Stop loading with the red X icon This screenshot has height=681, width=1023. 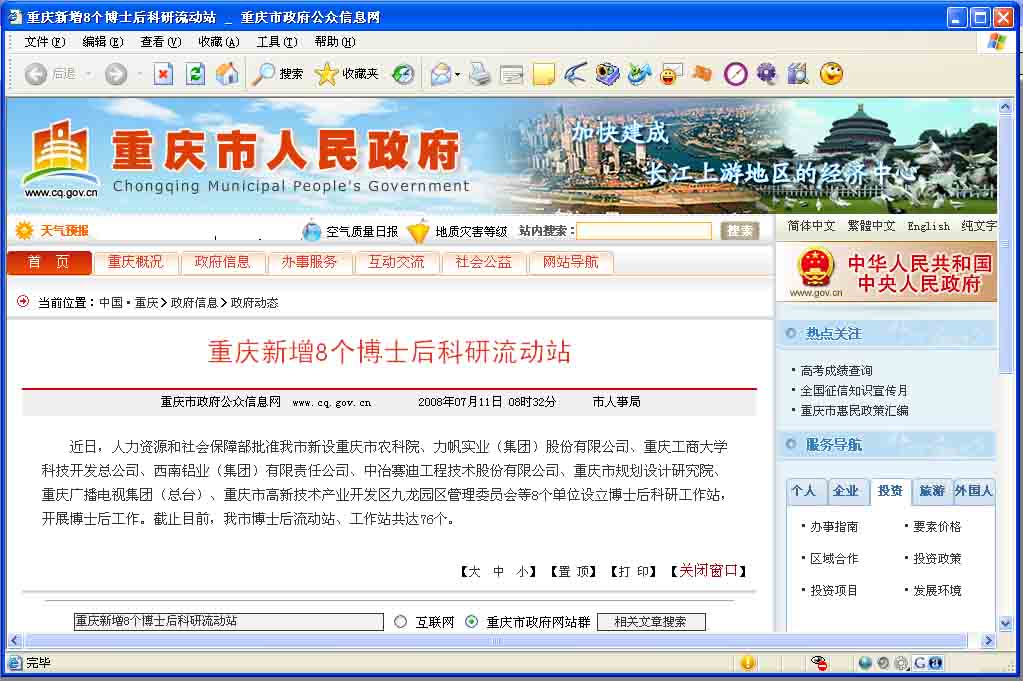pos(163,74)
